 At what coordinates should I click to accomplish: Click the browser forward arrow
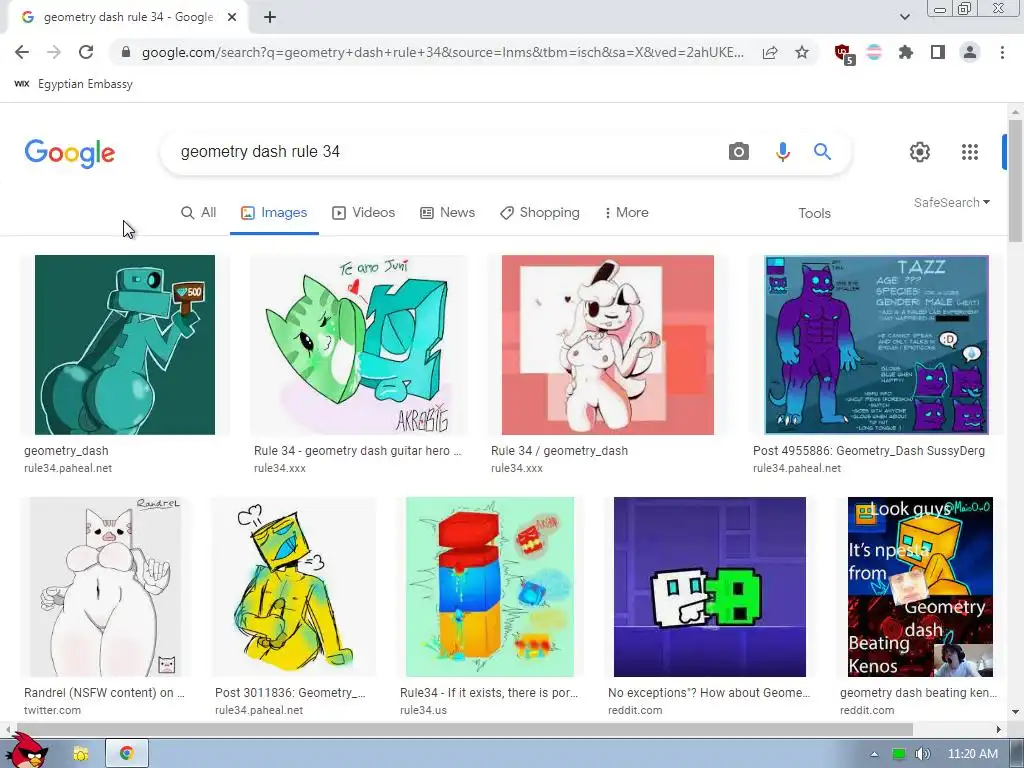click(54, 52)
